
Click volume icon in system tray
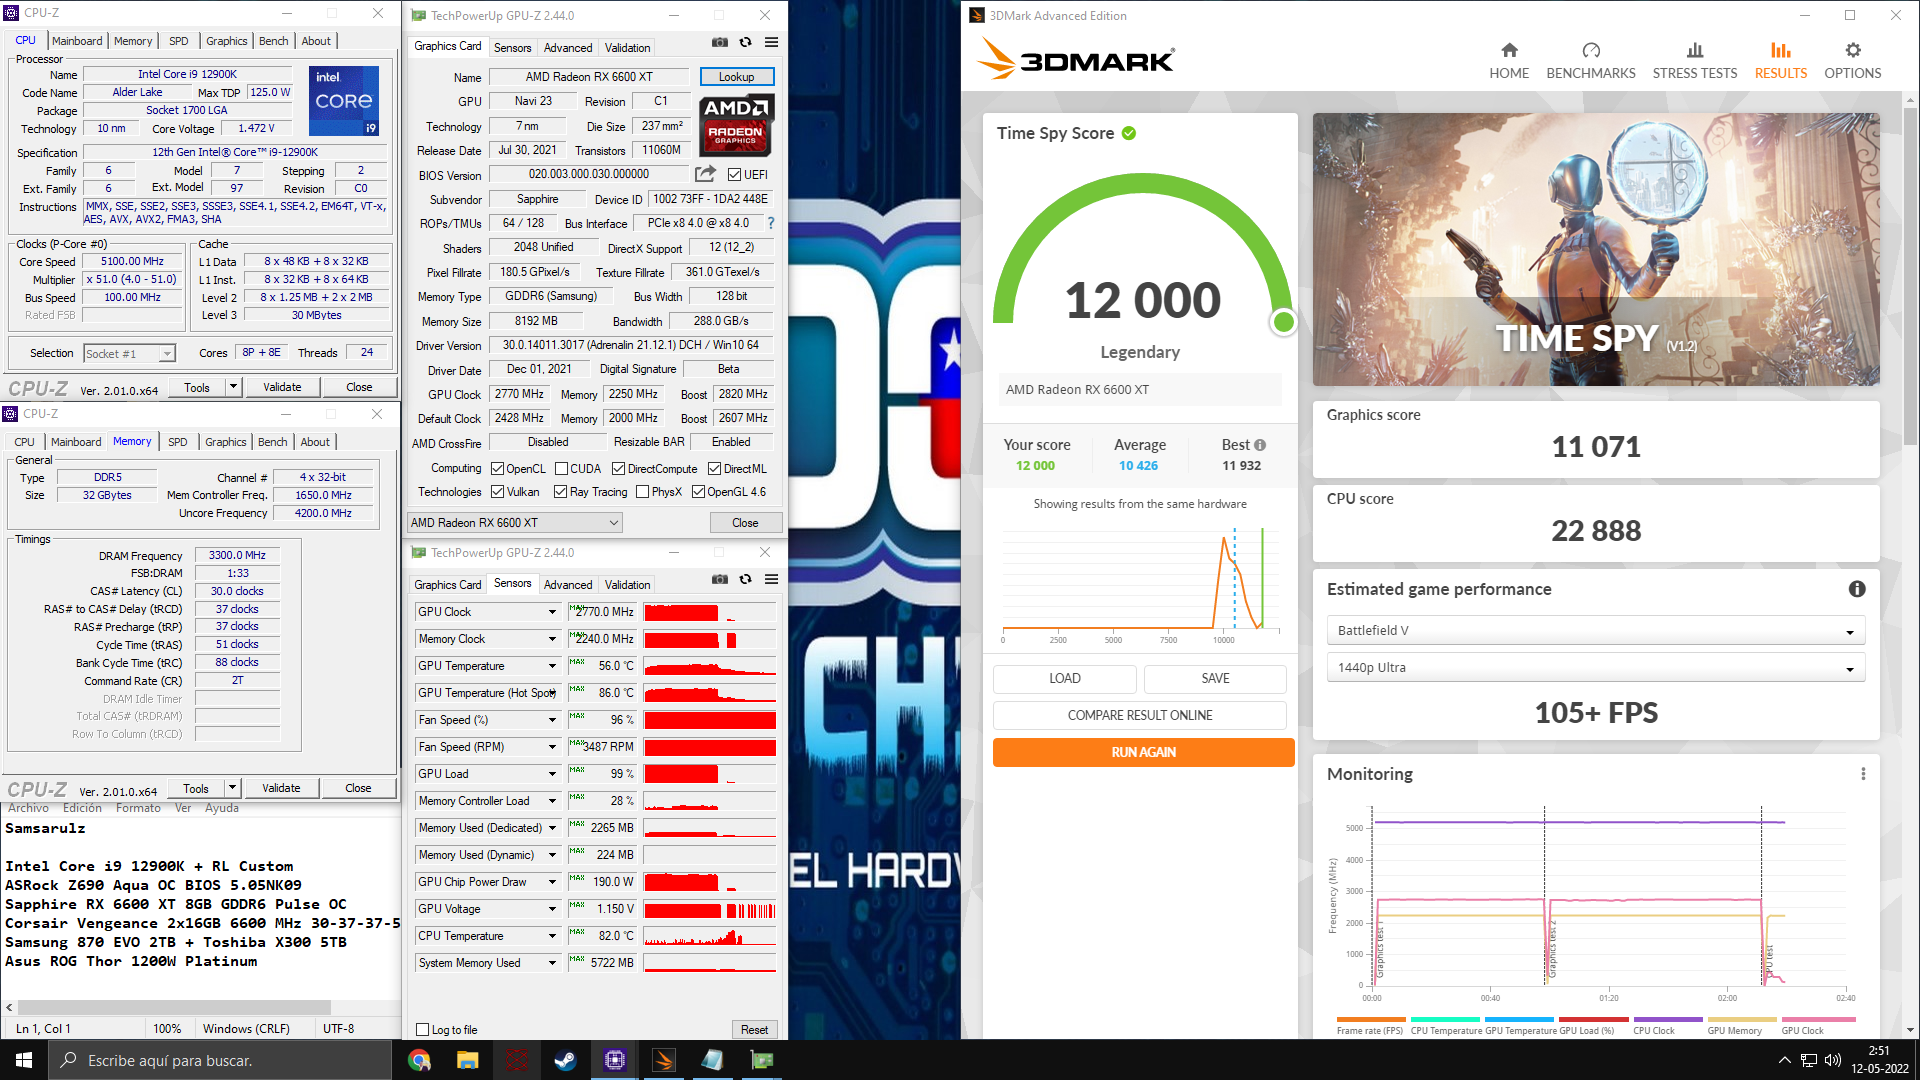[1832, 1060]
